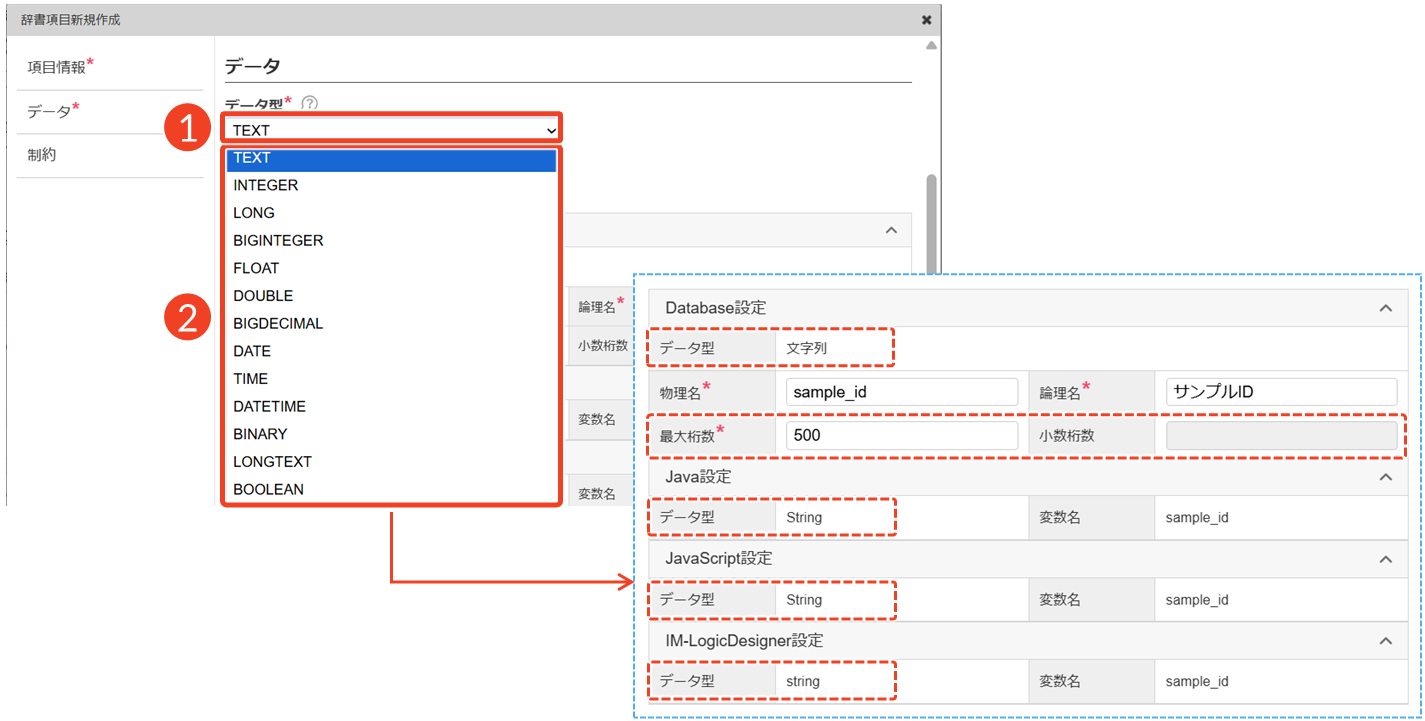Choose LONGTEXT from the list
1425x721 pixels.
click(x=272, y=461)
